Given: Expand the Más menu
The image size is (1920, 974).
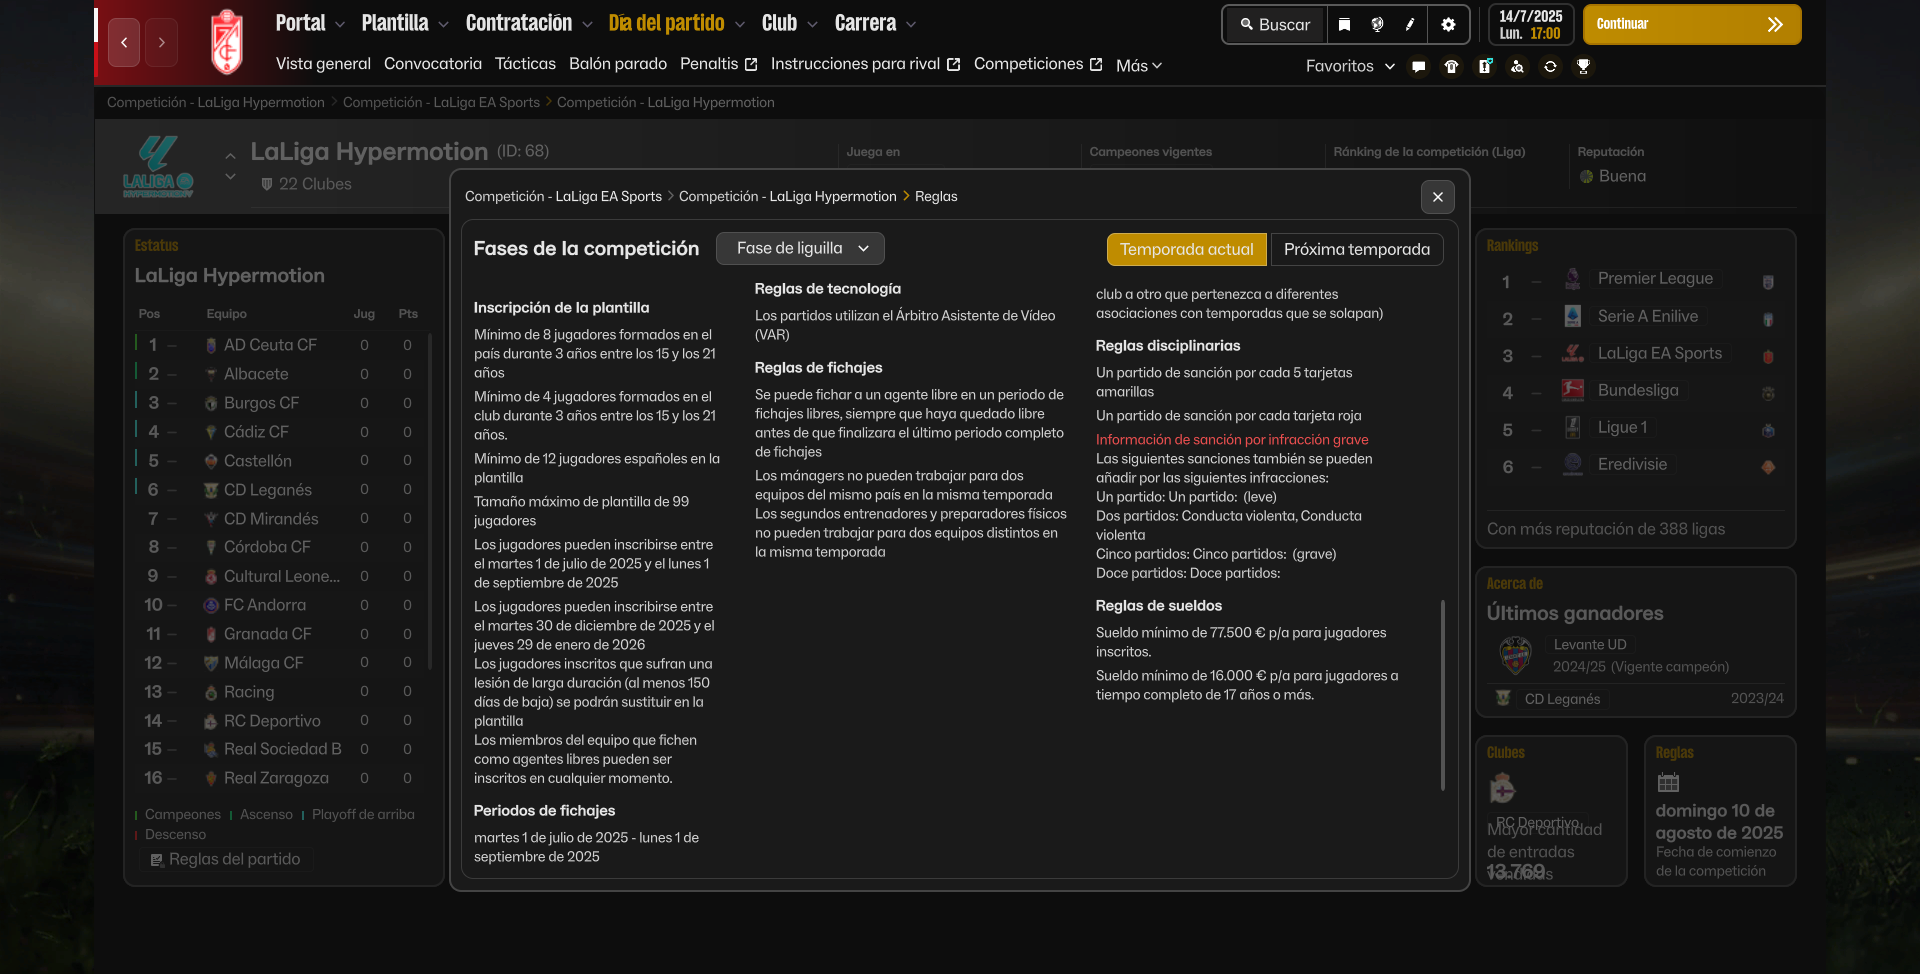Looking at the screenshot, I should click(1138, 66).
